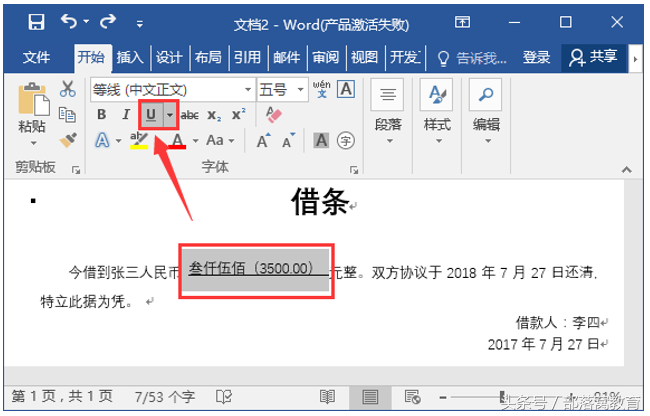This screenshot has height=416, width=650.
Task: Open the 样式 styles gallery
Action: 437,112
